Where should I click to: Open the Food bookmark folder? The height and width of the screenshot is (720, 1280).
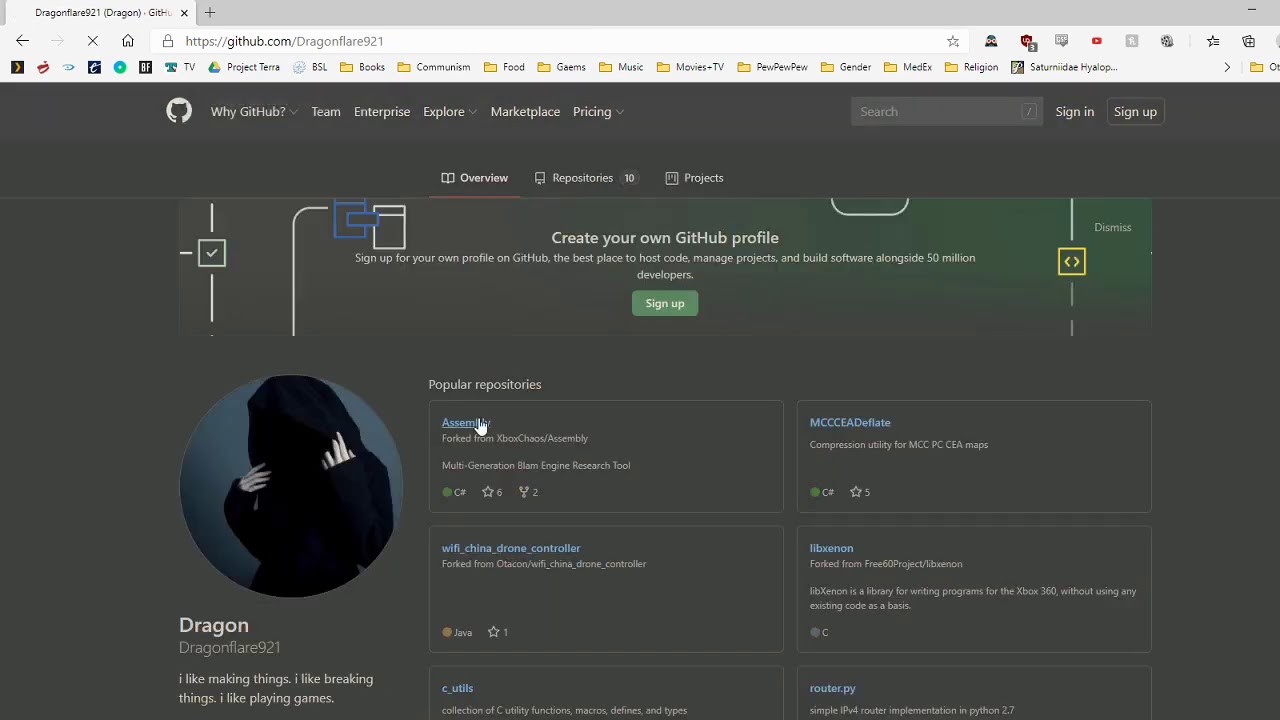tap(504, 67)
